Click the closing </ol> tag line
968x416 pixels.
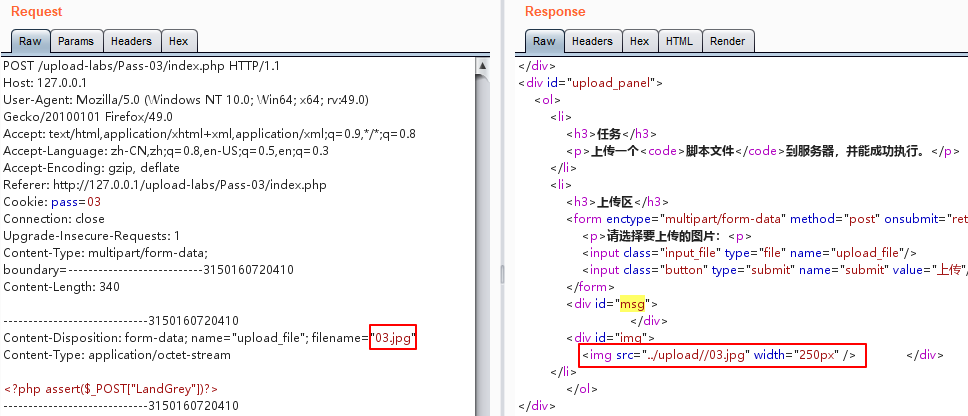pyautogui.click(x=582, y=389)
